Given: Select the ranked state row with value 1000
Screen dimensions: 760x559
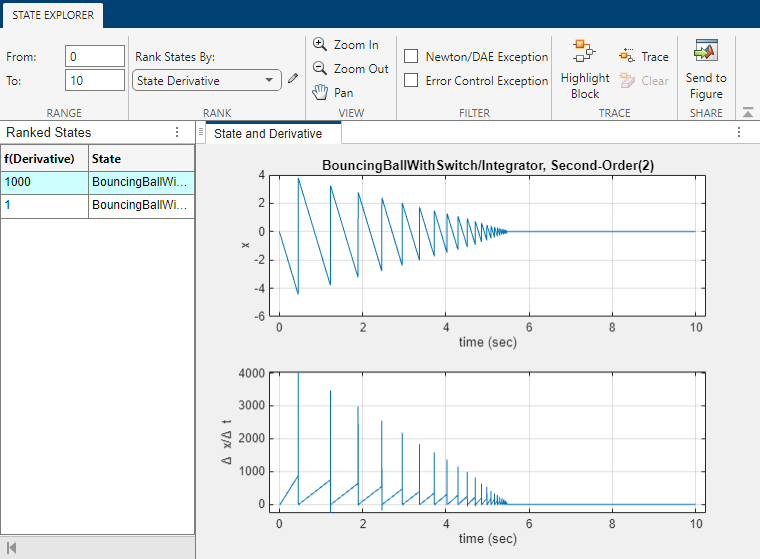Looking at the screenshot, I should tap(97, 182).
